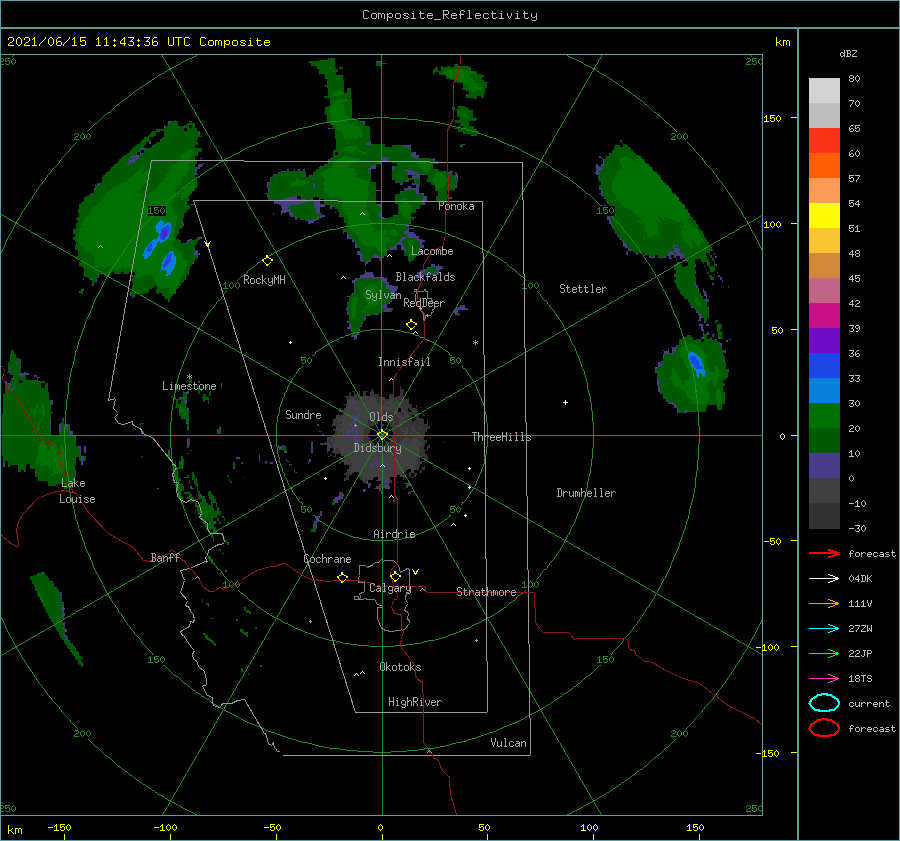Click the Drumheller city label
900x841 pixels.
[x=586, y=493]
